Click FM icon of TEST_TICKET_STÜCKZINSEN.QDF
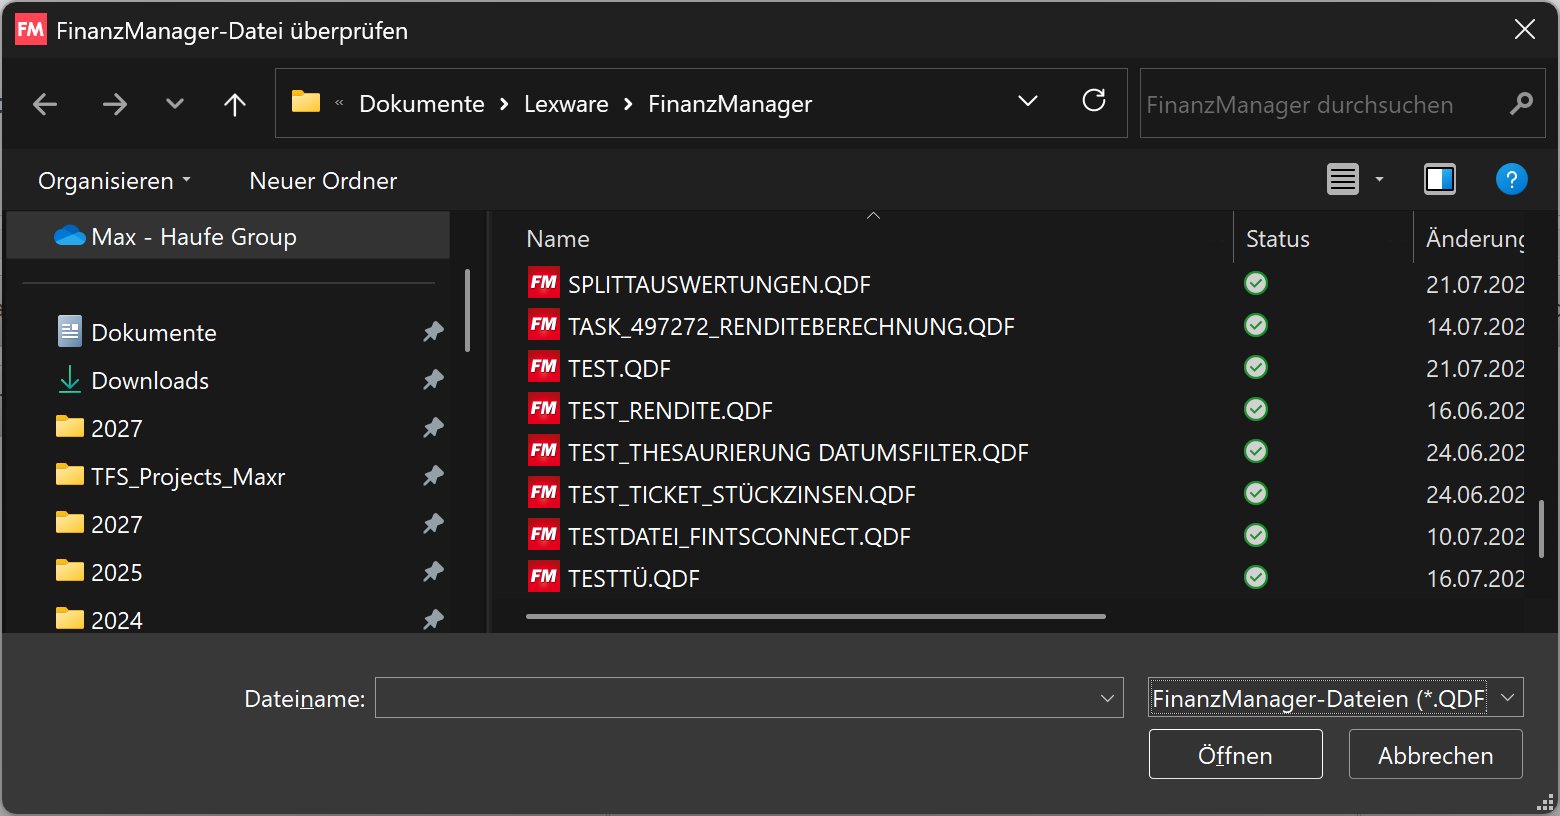 [x=543, y=494]
